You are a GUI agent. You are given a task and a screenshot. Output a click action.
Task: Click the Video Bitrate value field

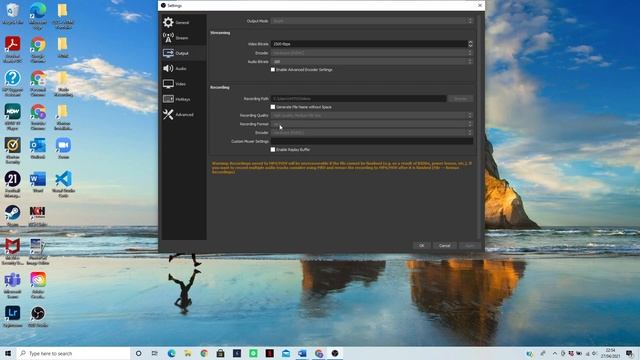tap(369, 44)
